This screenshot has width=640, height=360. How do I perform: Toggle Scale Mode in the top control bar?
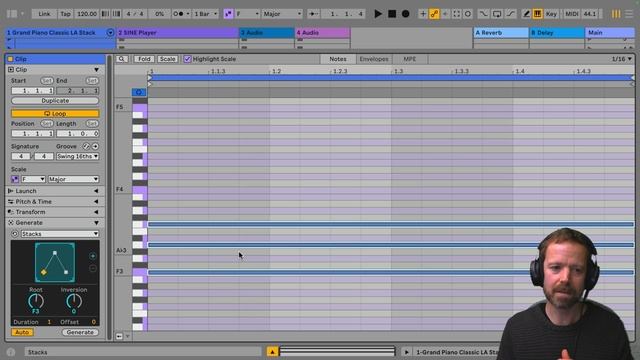[228, 14]
